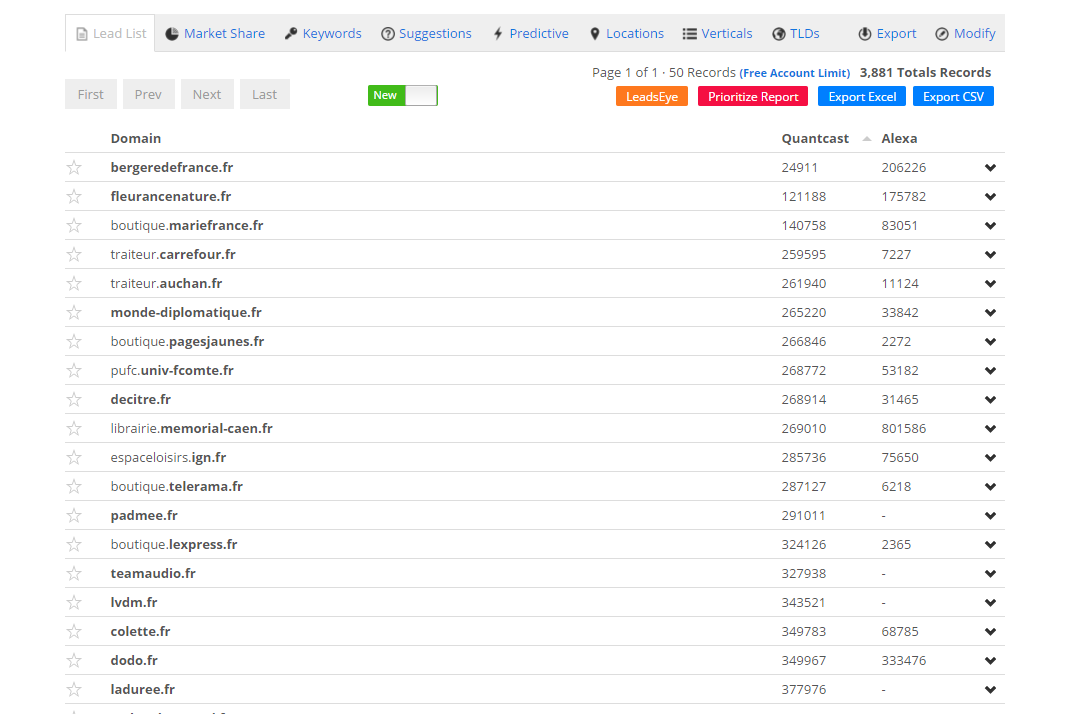Click Export Excel button
Viewport: 1081px width, 714px height.
[862, 96]
